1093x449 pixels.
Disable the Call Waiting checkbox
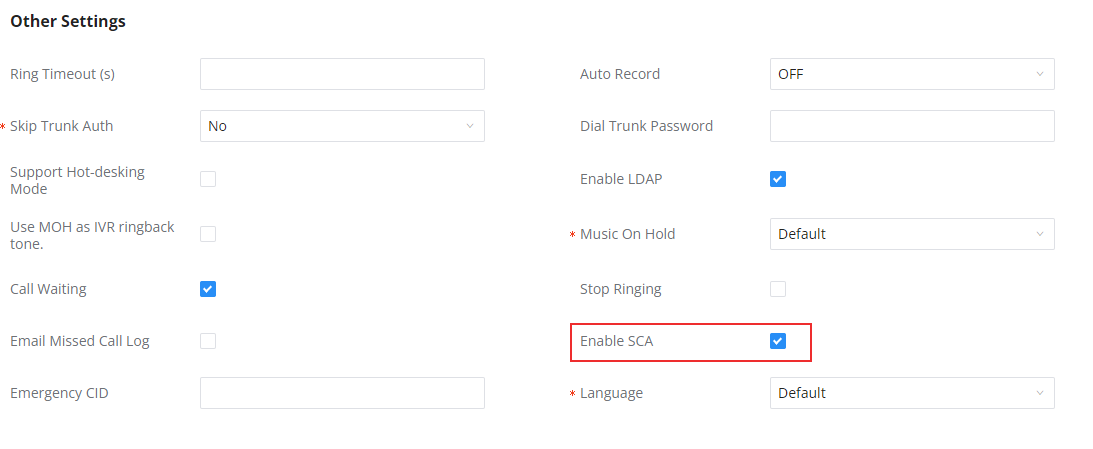click(208, 289)
